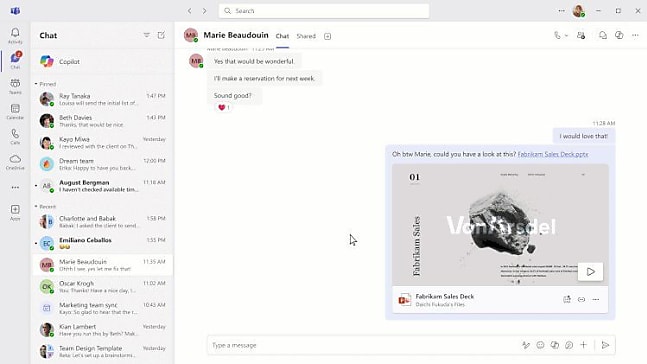Open the Fabrikam Sales Deck.pptx link

click(553, 154)
